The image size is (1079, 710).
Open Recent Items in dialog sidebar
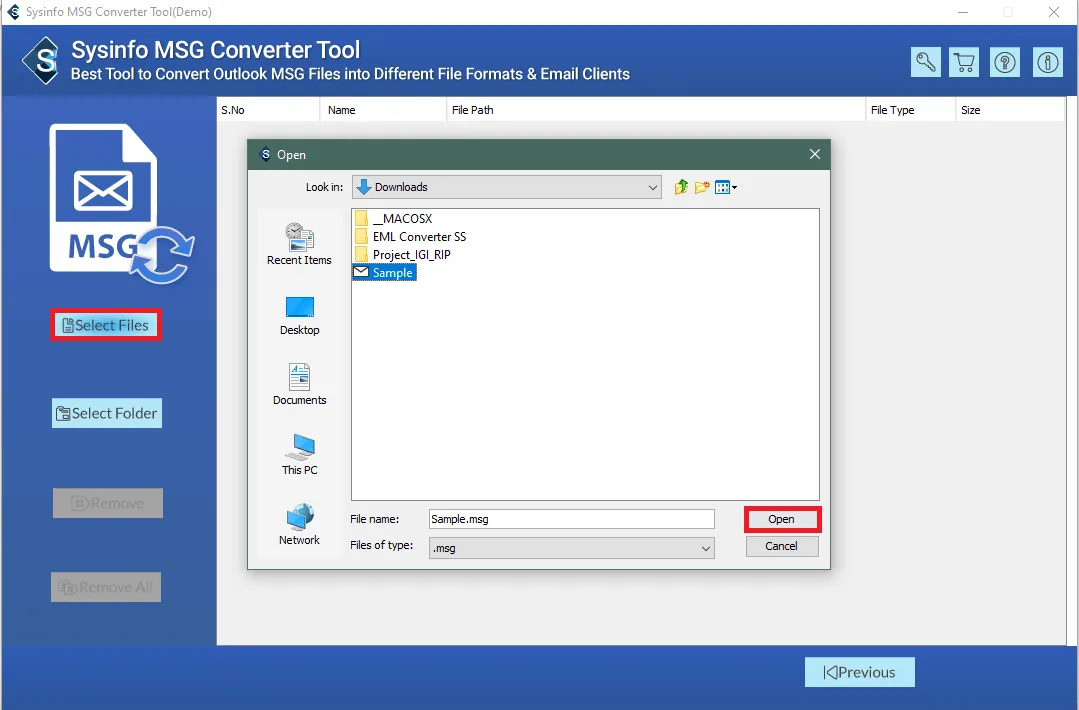coord(299,244)
